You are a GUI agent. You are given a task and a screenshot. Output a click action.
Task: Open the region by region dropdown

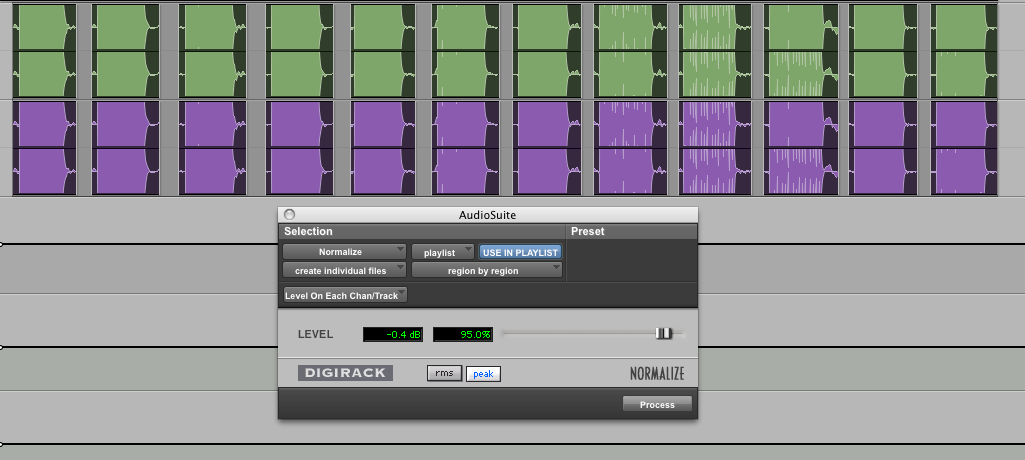click(x=487, y=270)
